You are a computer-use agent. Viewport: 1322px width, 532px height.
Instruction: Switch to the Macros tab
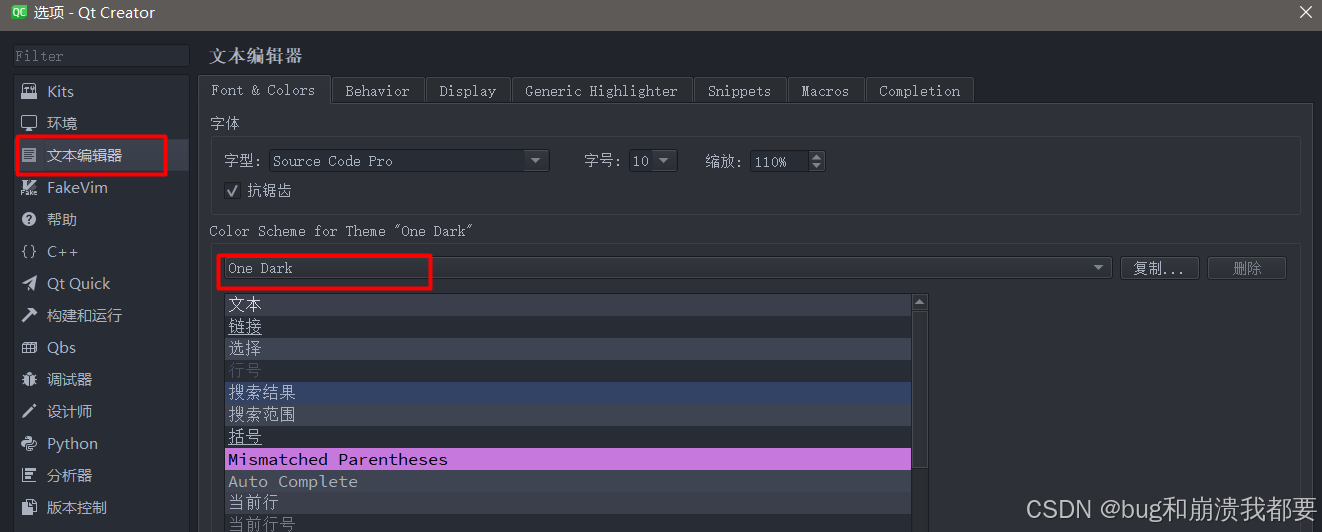pos(825,91)
